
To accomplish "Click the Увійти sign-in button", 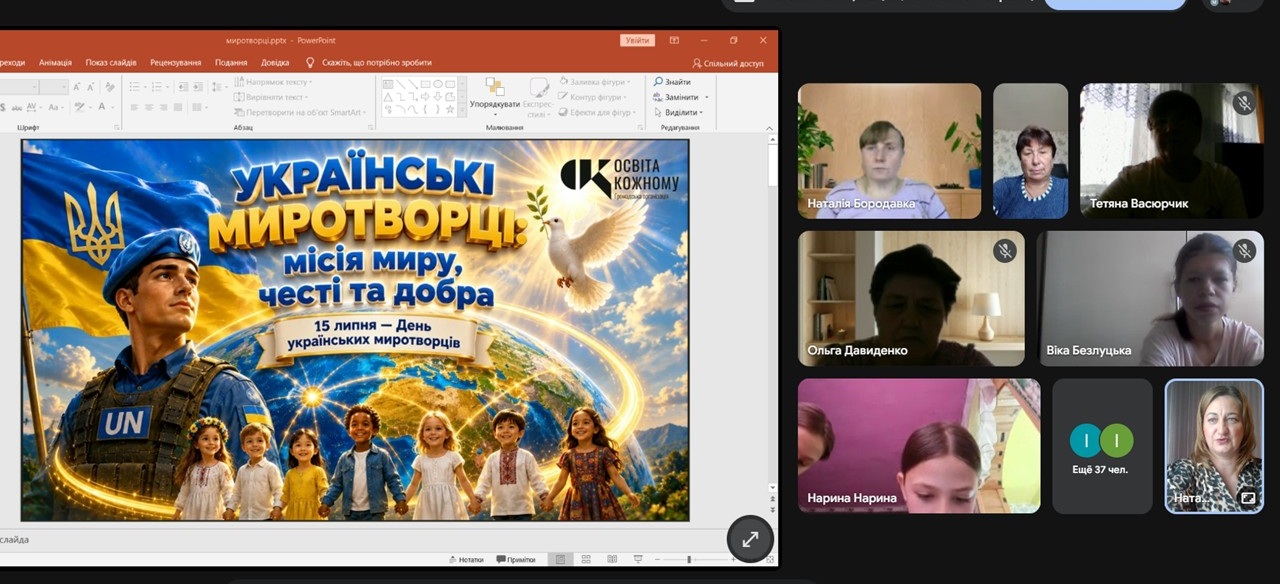I will (x=637, y=40).
